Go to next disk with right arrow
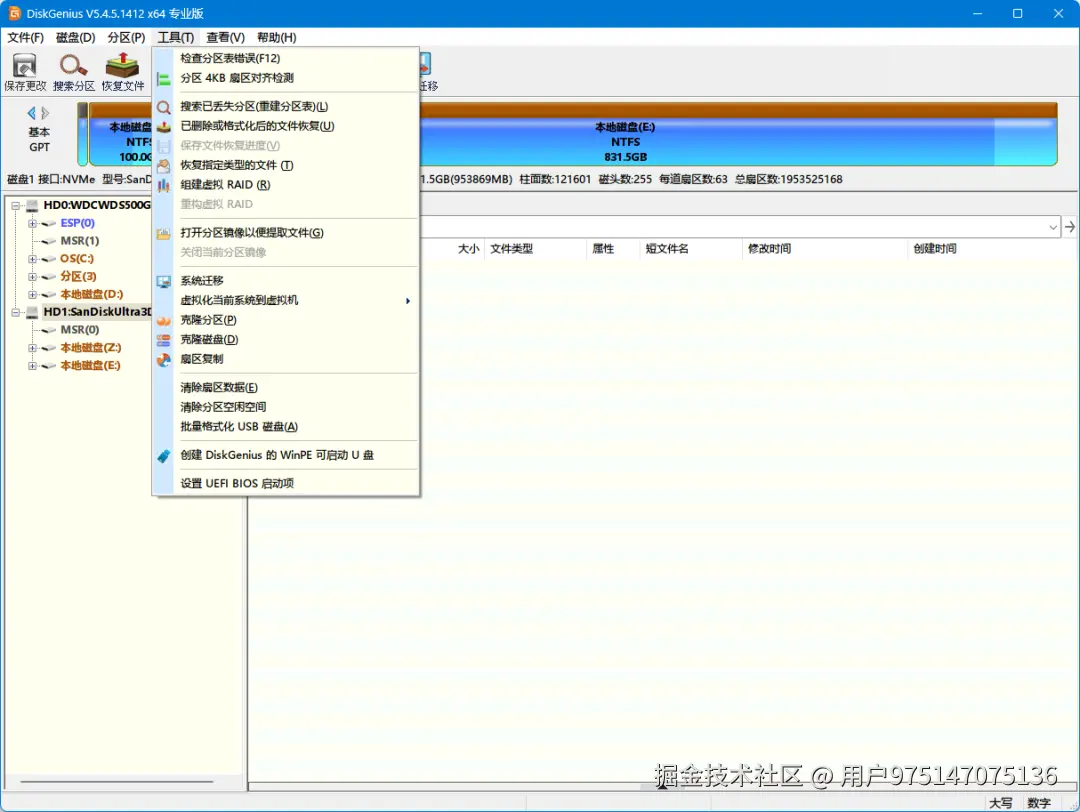 [45, 113]
